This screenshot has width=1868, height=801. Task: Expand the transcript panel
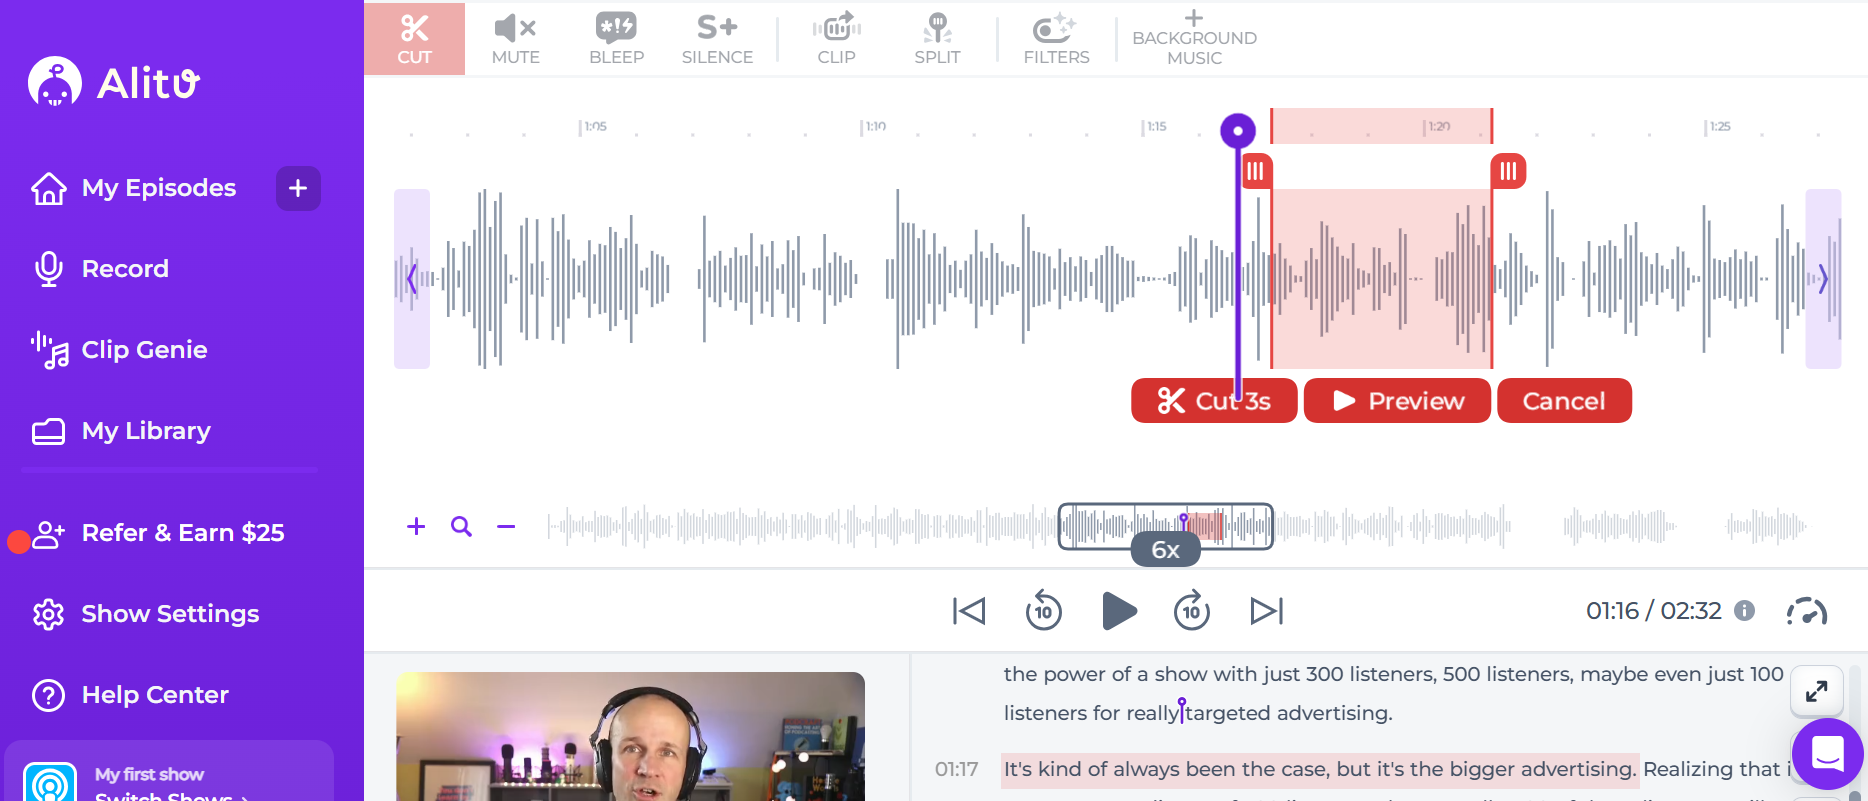1816,691
